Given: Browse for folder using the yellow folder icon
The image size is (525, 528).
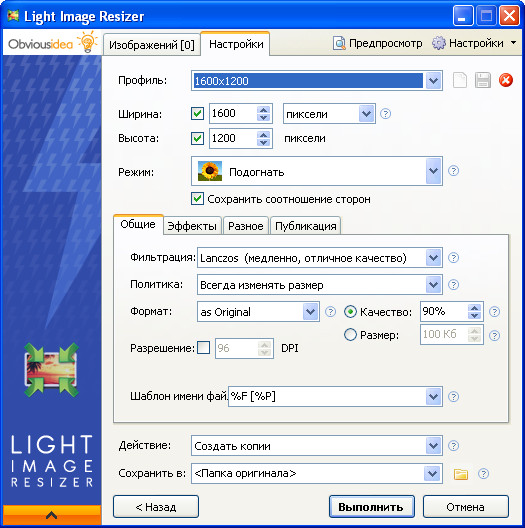Looking at the screenshot, I should (461, 474).
